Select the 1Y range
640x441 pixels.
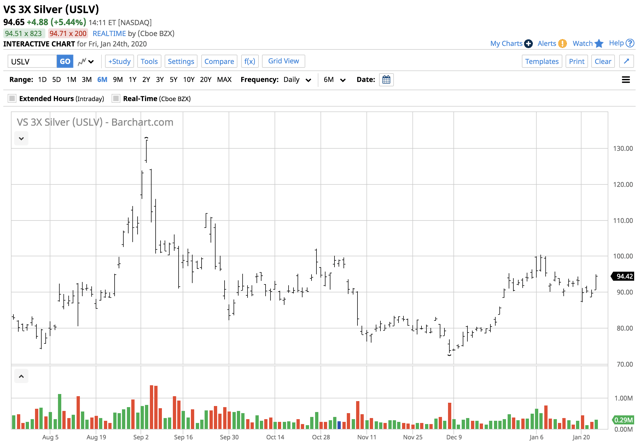pos(133,80)
